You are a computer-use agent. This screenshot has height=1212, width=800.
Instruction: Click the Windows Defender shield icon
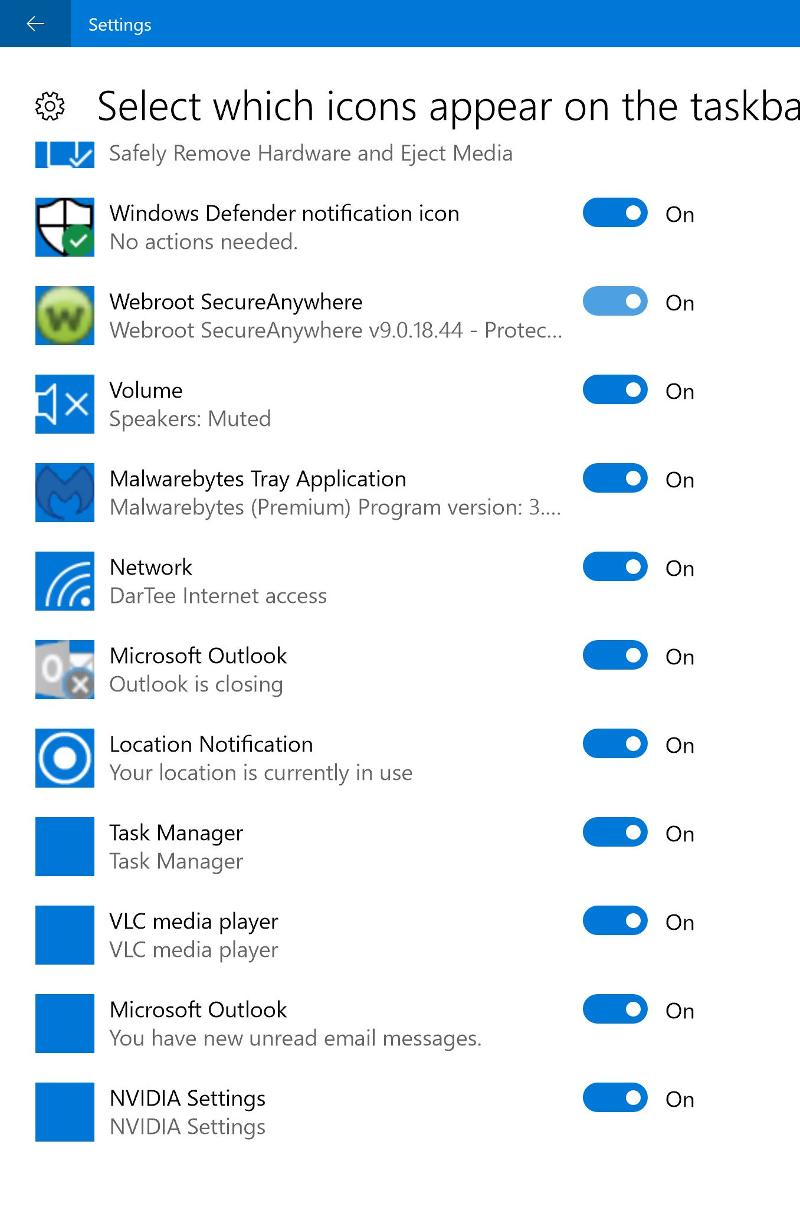(x=65, y=227)
